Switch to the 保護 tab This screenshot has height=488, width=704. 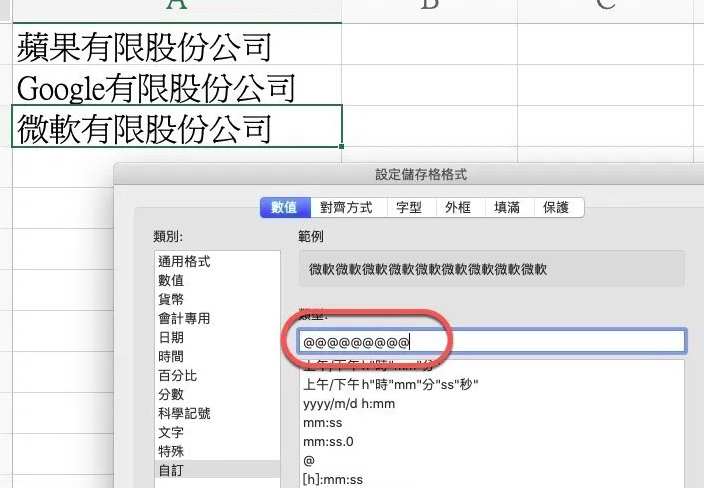[557, 207]
